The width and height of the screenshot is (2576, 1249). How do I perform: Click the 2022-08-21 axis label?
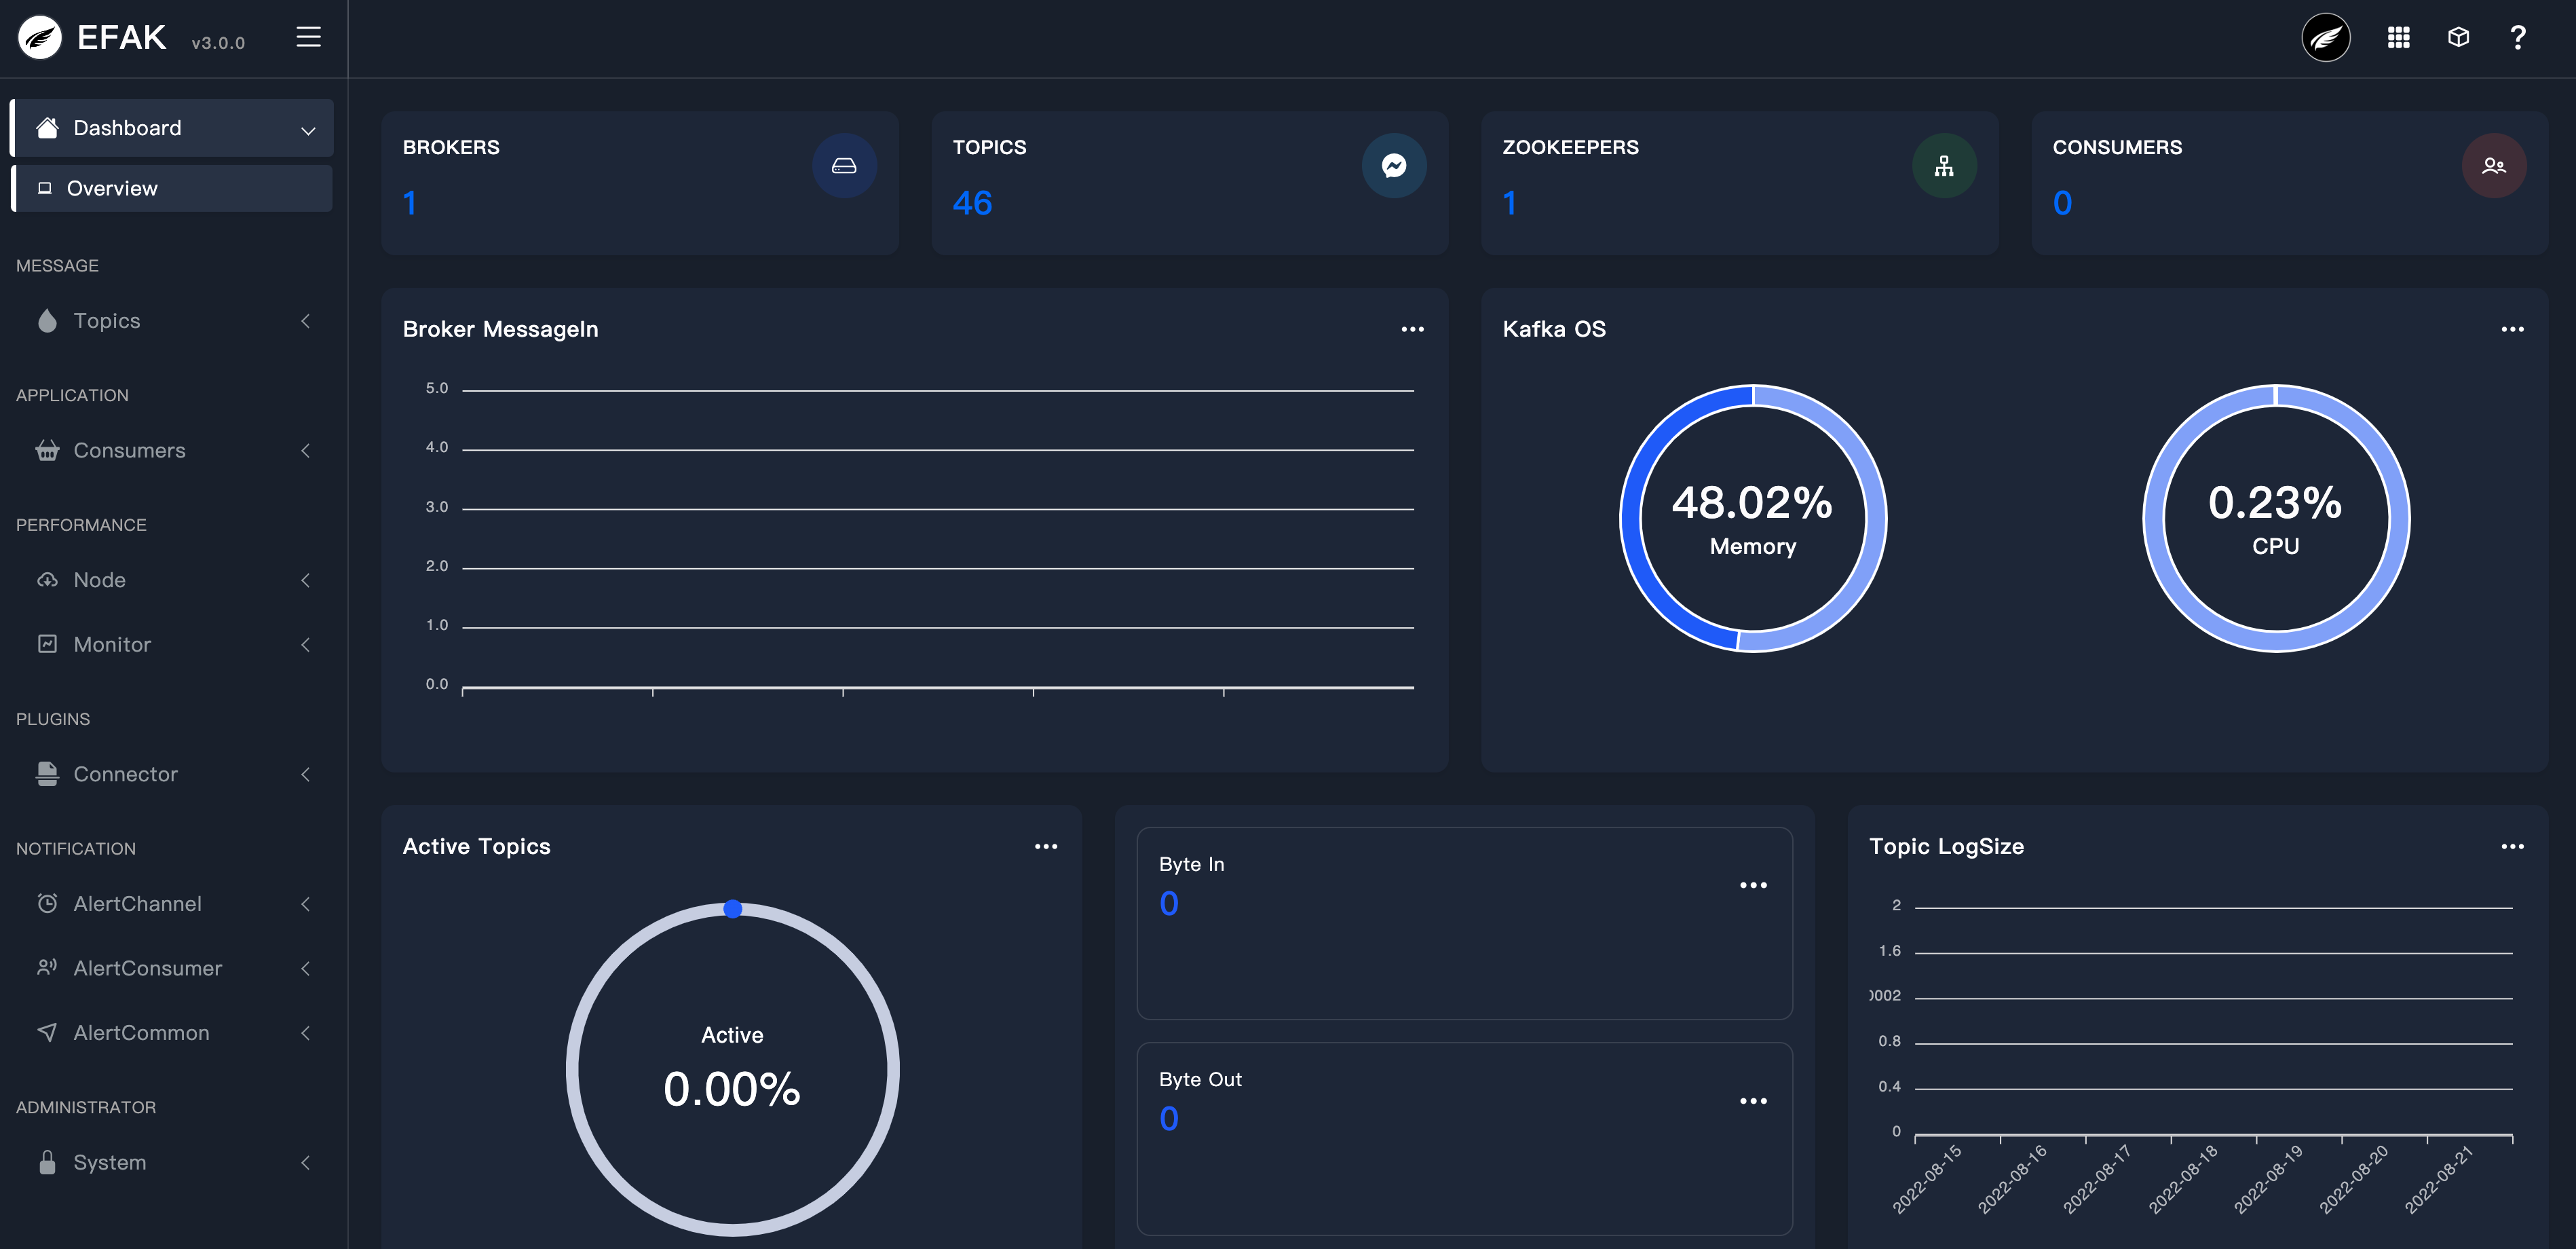tap(2440, 1179)
